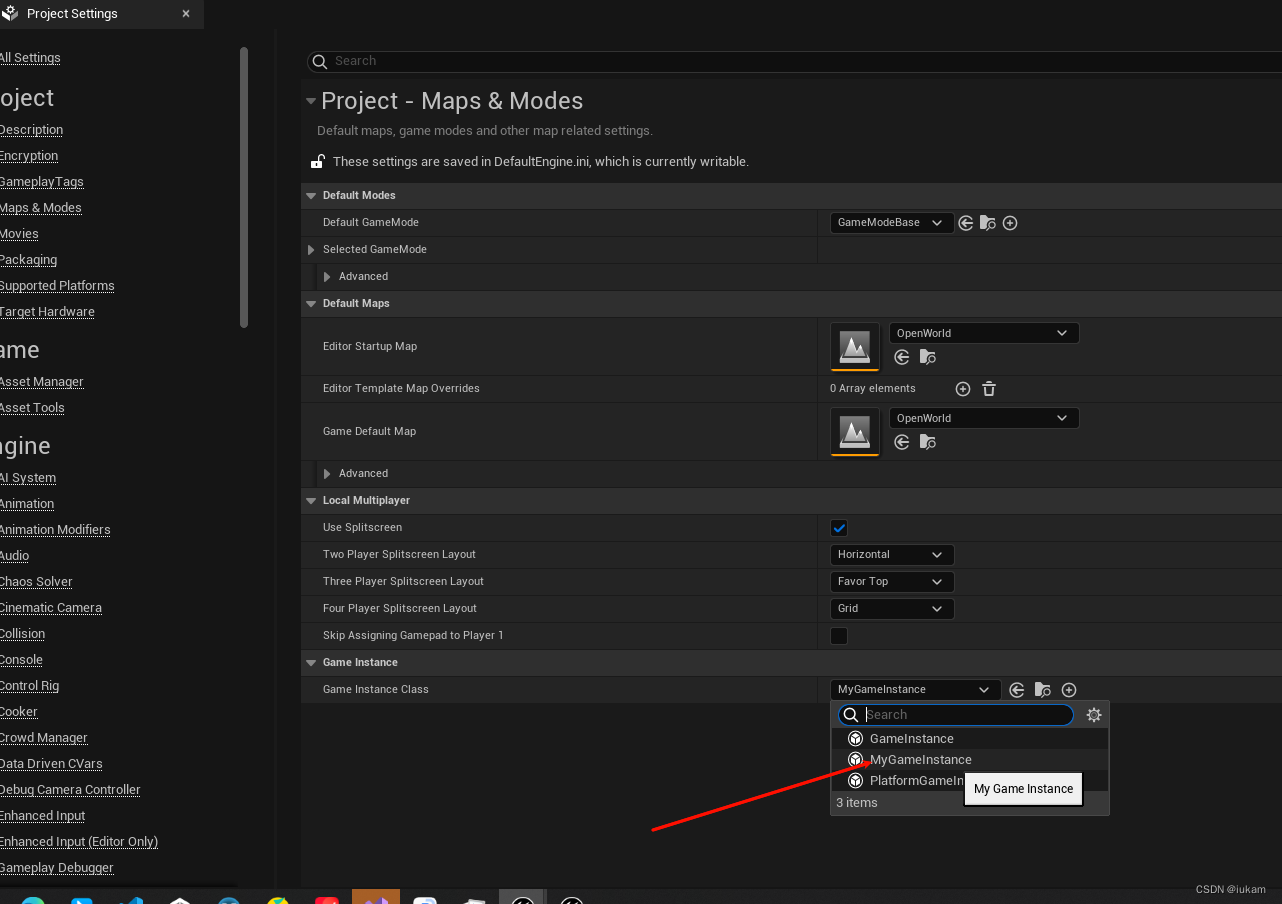Open Gameplay Debugger settings page
The image size is (1282, 904).
[56, 868]
